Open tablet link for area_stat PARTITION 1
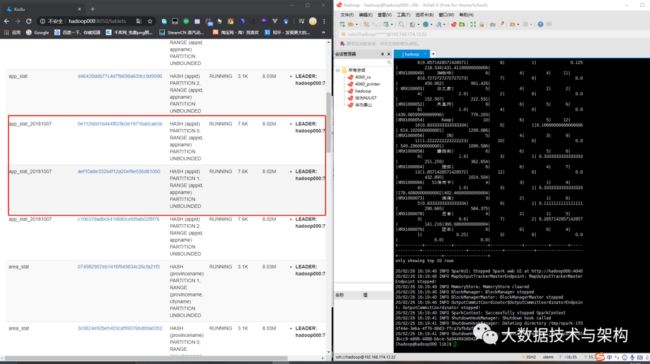The image size is (650, 364). pyautogui.click(x=118, y=267)
